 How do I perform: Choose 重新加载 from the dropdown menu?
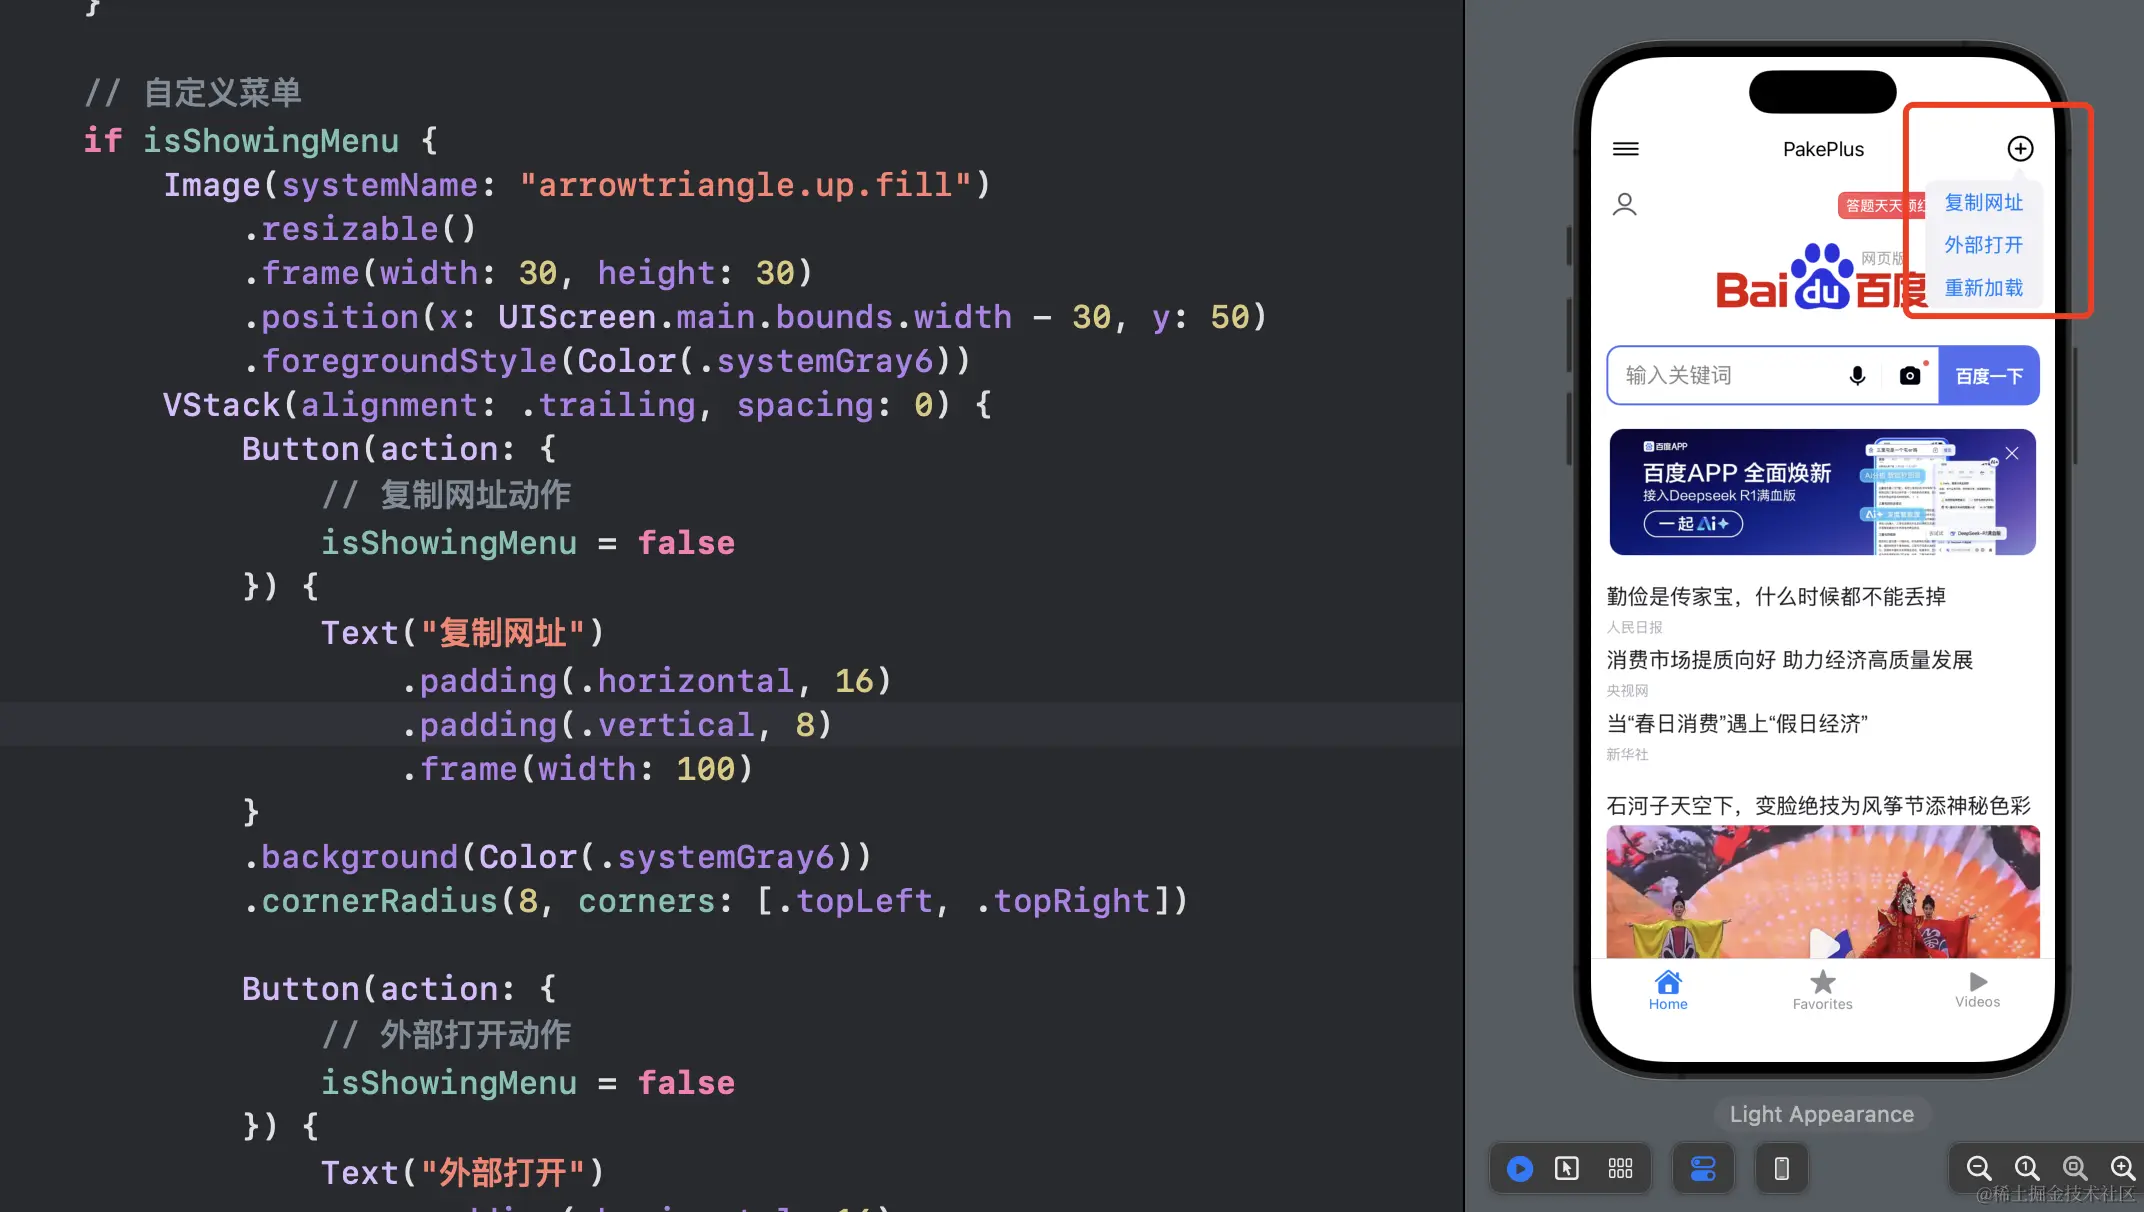tap(1983, 288)
